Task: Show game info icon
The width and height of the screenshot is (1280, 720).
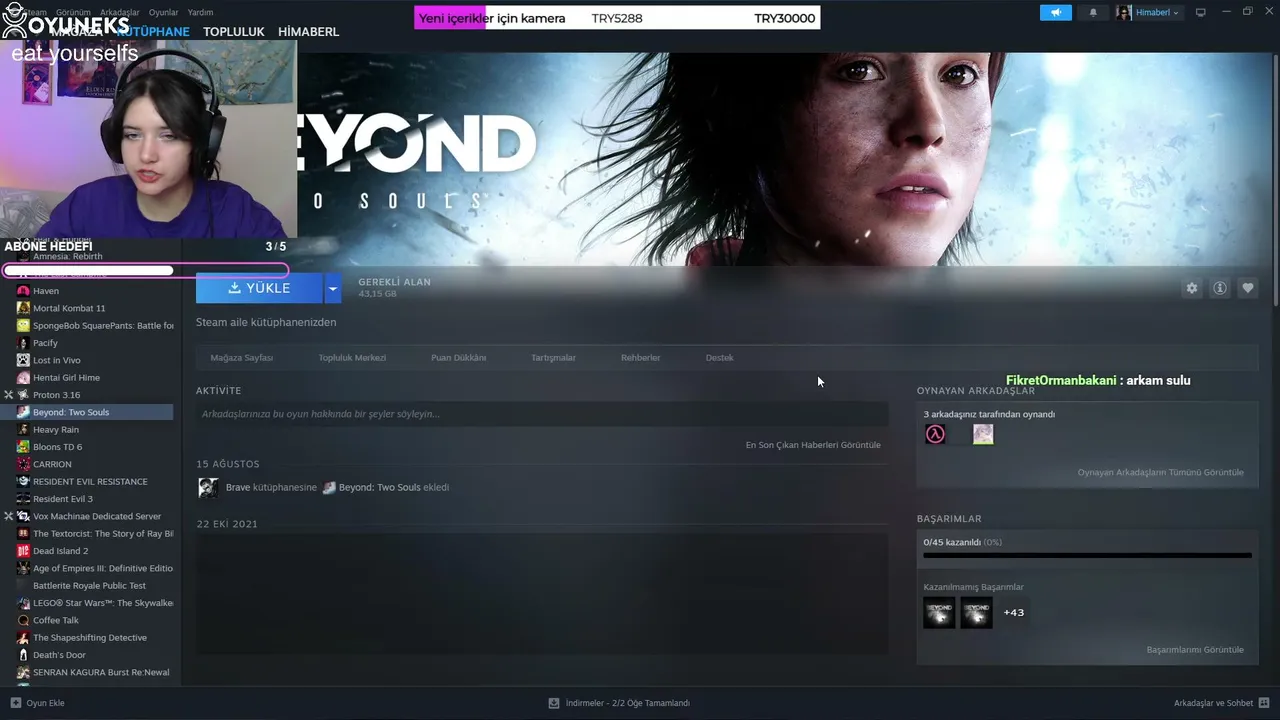Action: point(1220,288)
